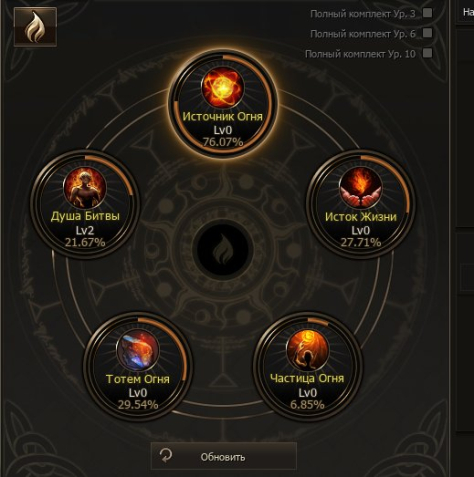Click the flame icon in the top-left corner
Image resolution: width=474 pixels, height=477 pixels.
pos(35,27)
